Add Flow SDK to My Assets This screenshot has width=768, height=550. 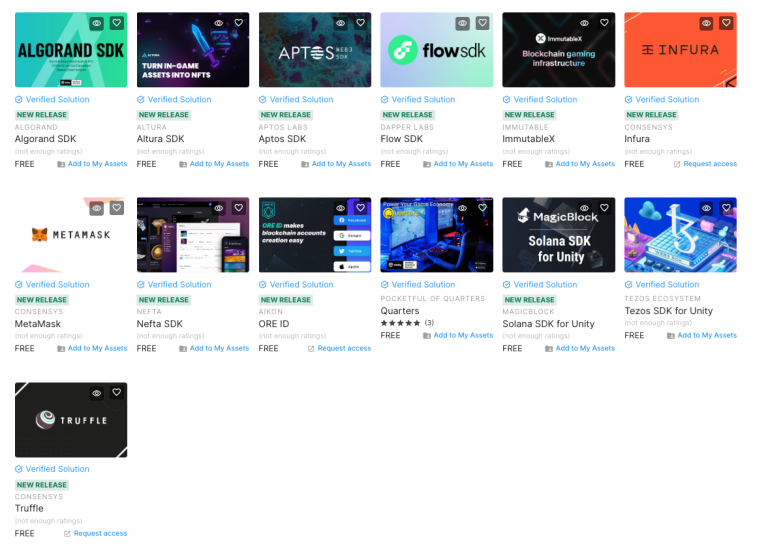click(458, 164)
